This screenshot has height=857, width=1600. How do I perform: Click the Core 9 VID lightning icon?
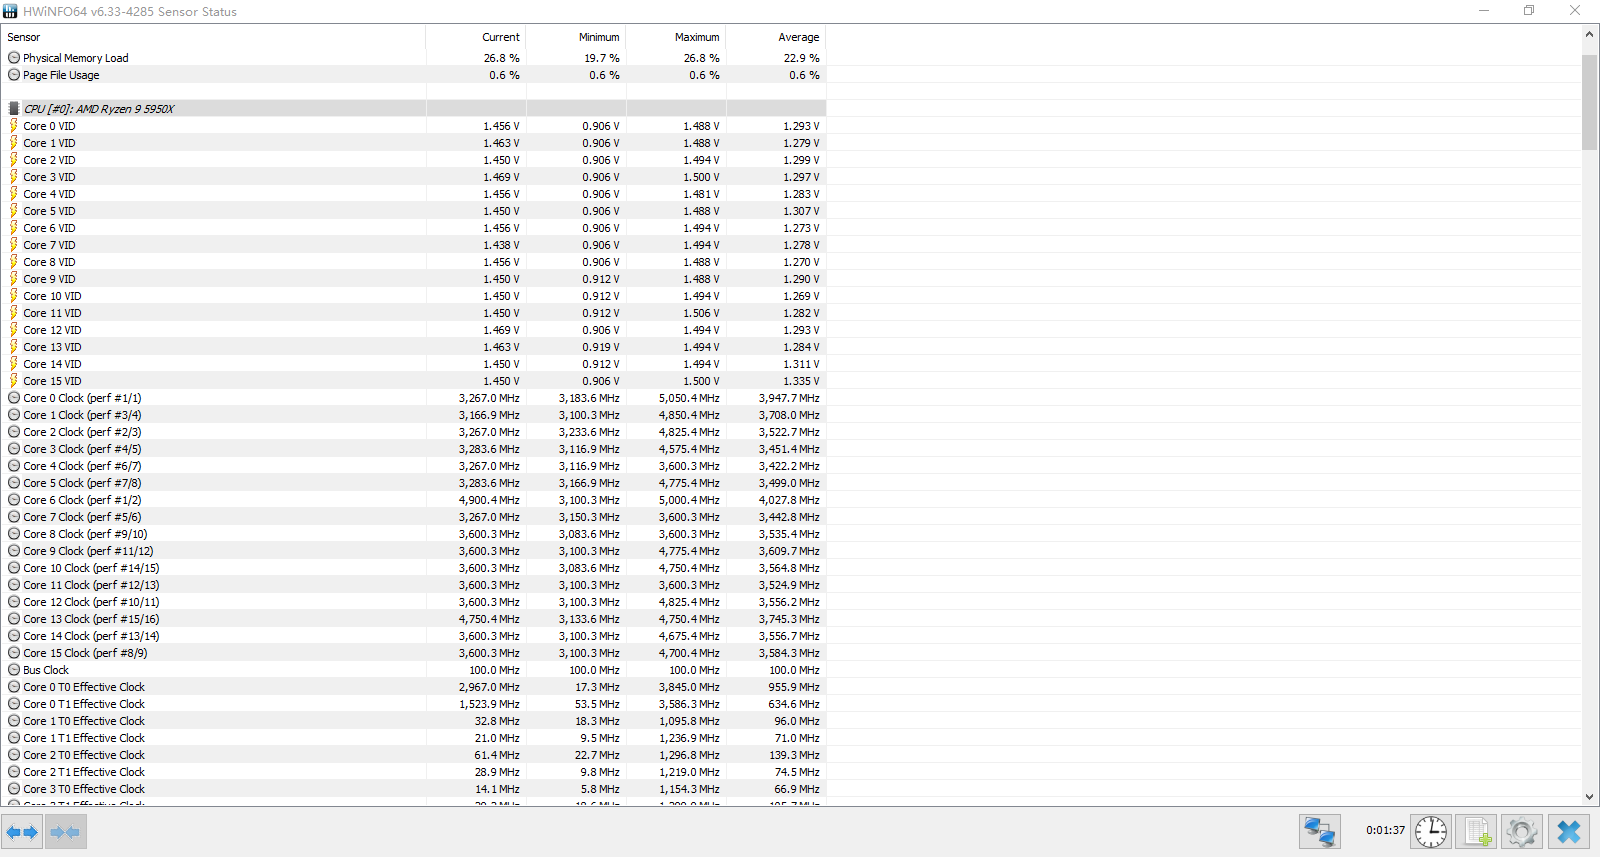tap(14, 278)
